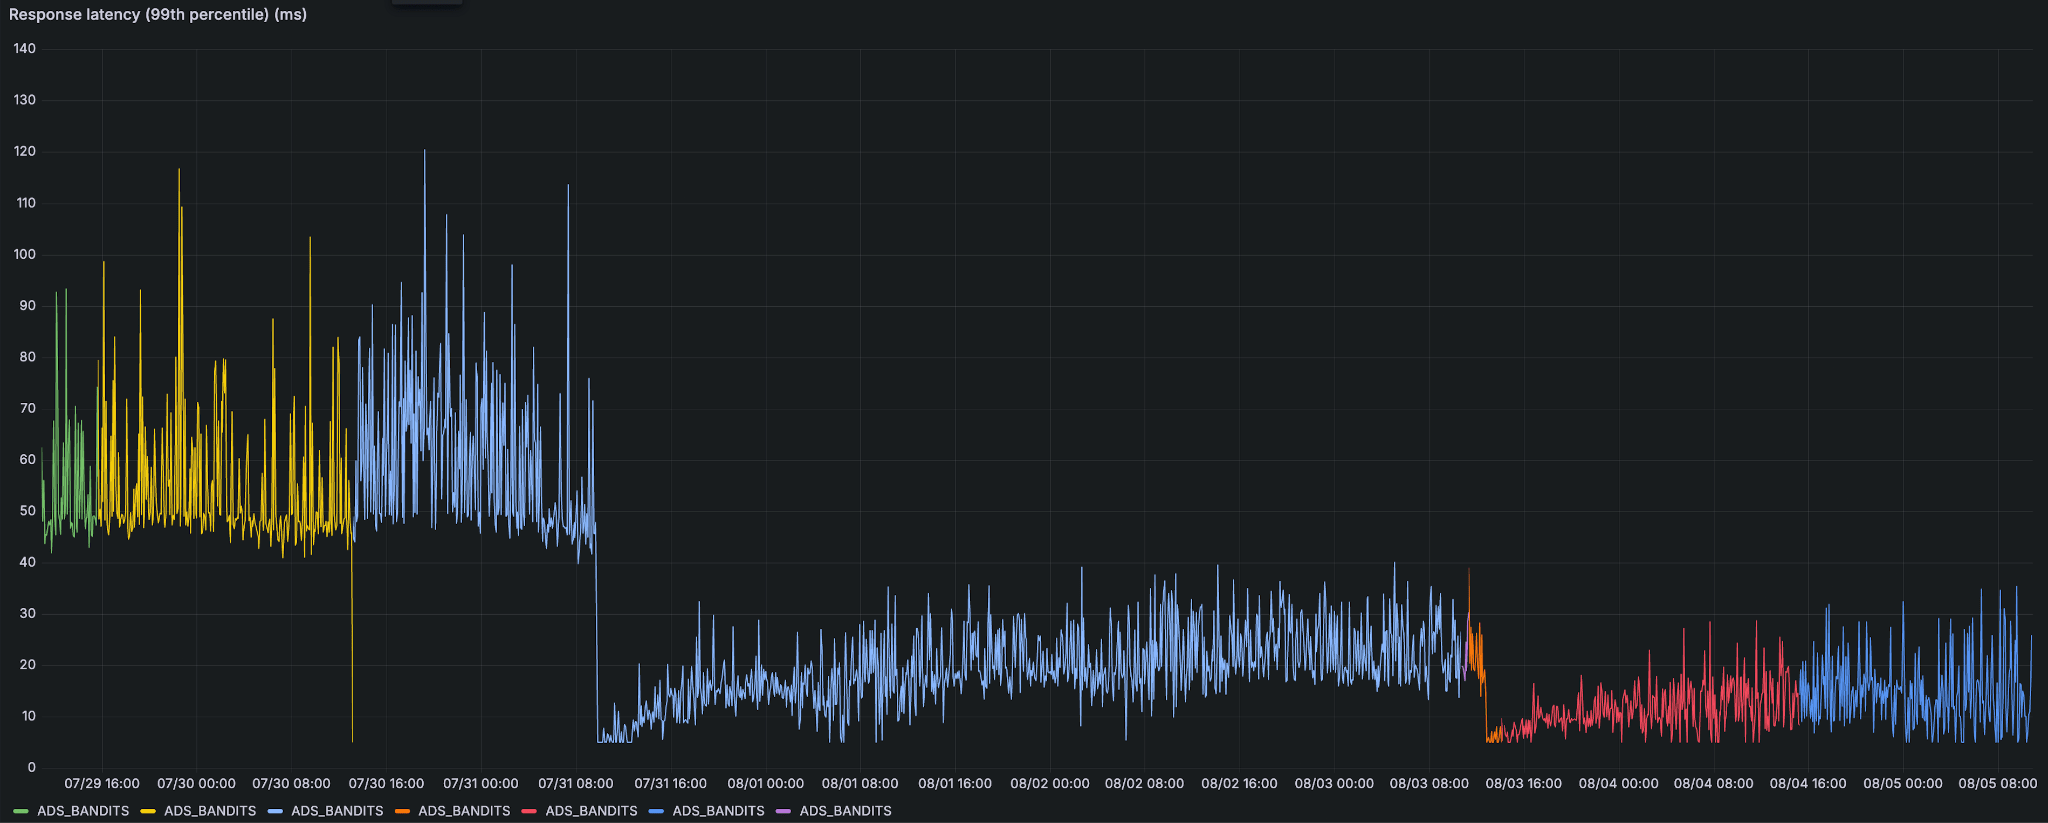Click the 08/03 08:00 time axis label

click(1429, 784)
